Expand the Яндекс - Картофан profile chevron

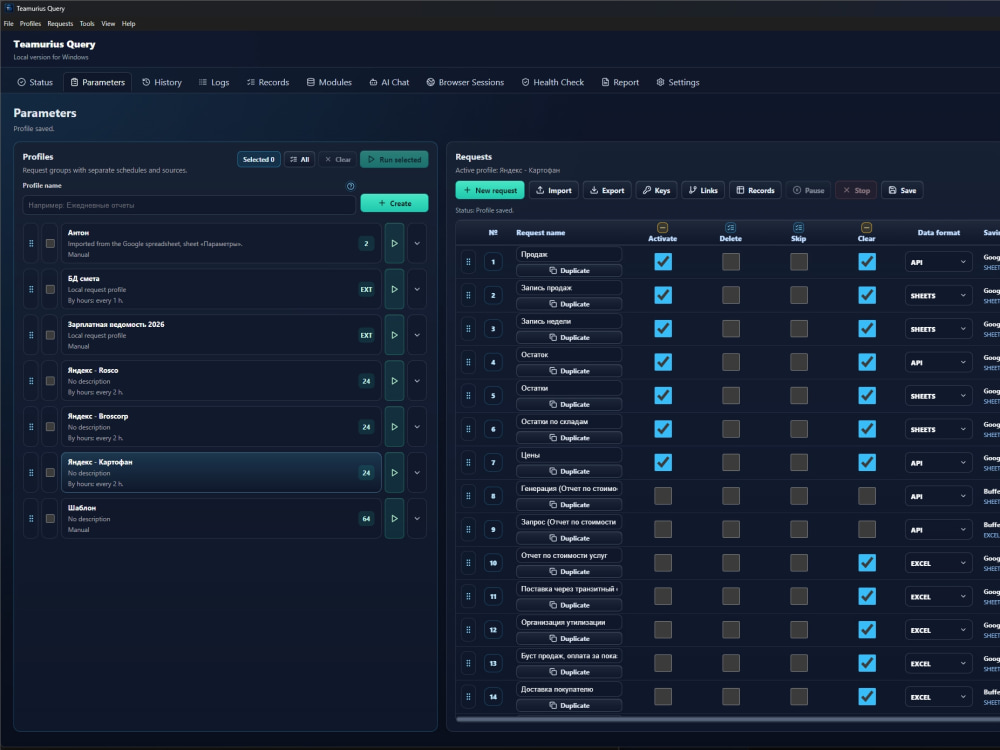tap(417, 473)
